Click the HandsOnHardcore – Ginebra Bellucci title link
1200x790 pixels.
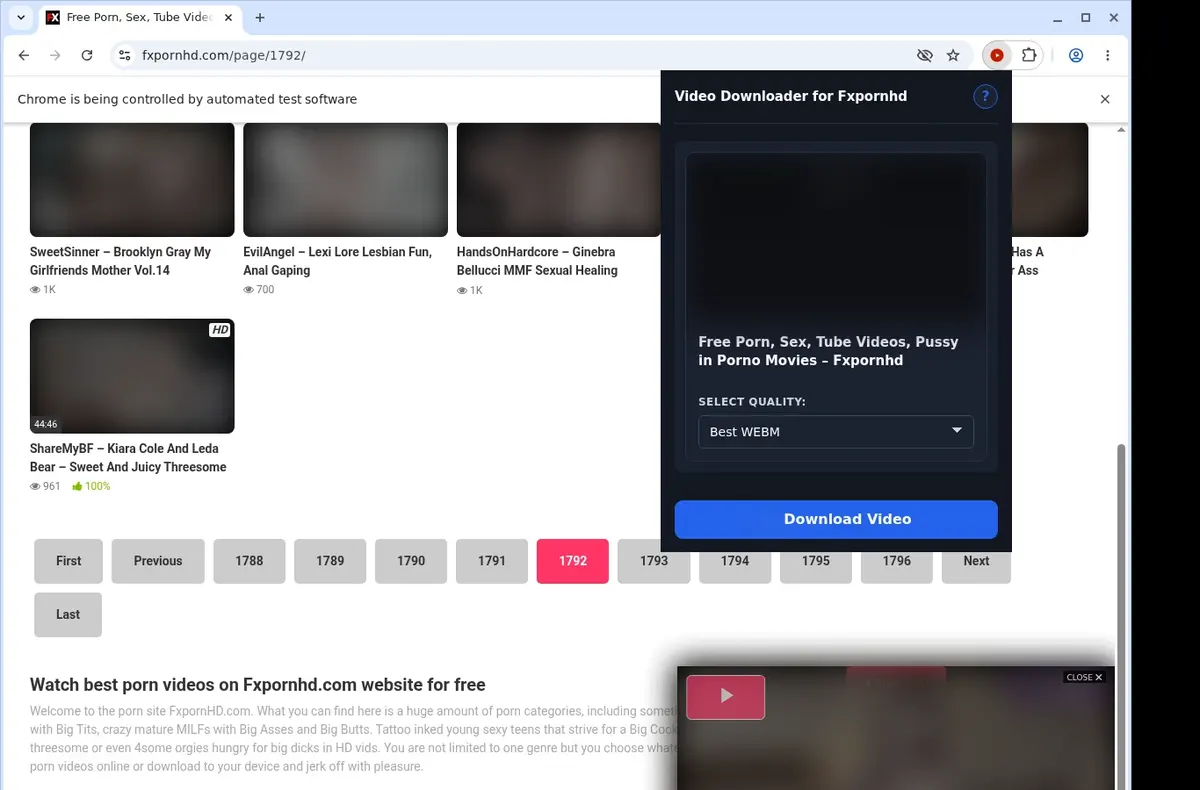pyautogui.click(x=537, y=261)
